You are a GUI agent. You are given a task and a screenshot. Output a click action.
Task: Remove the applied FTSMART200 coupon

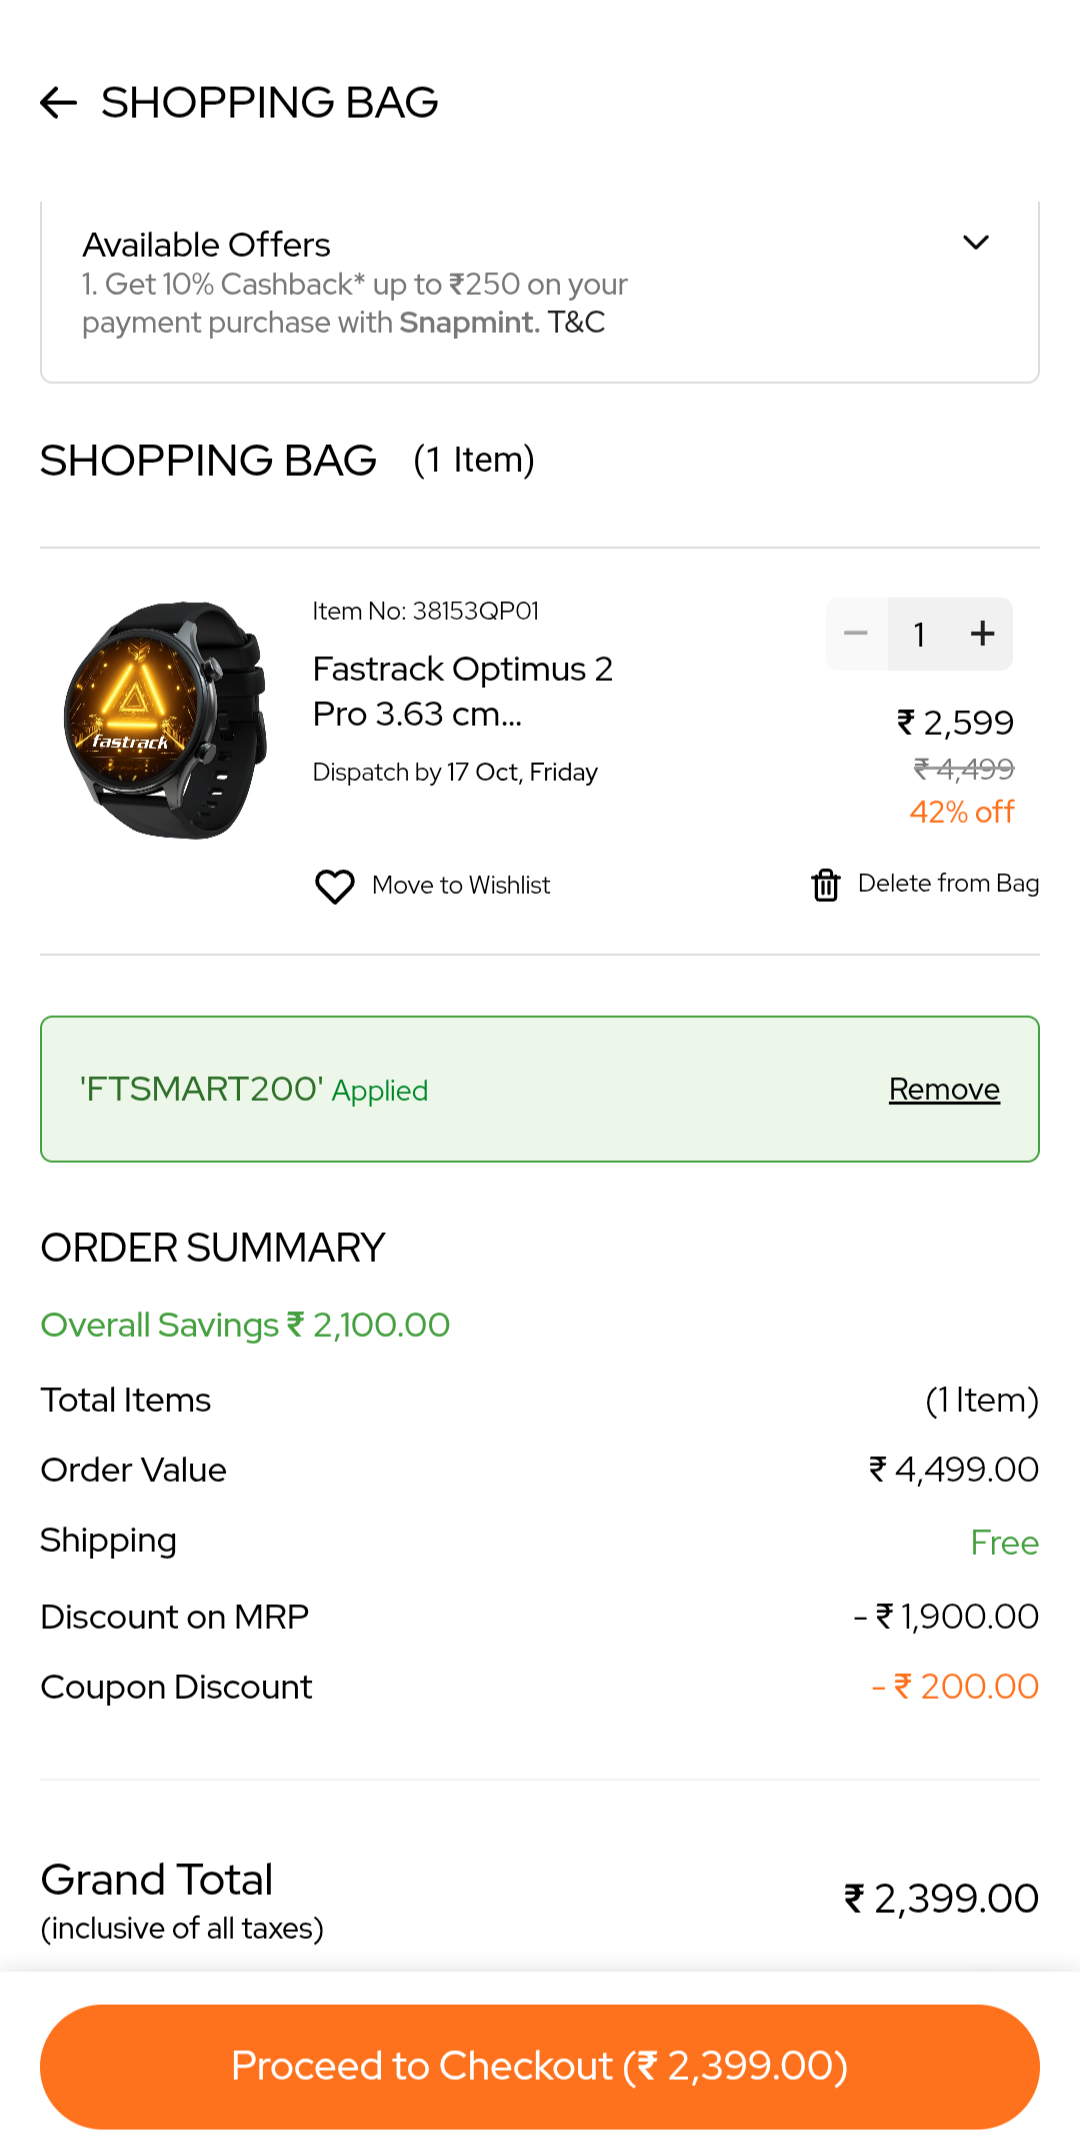coord(944,1089)
